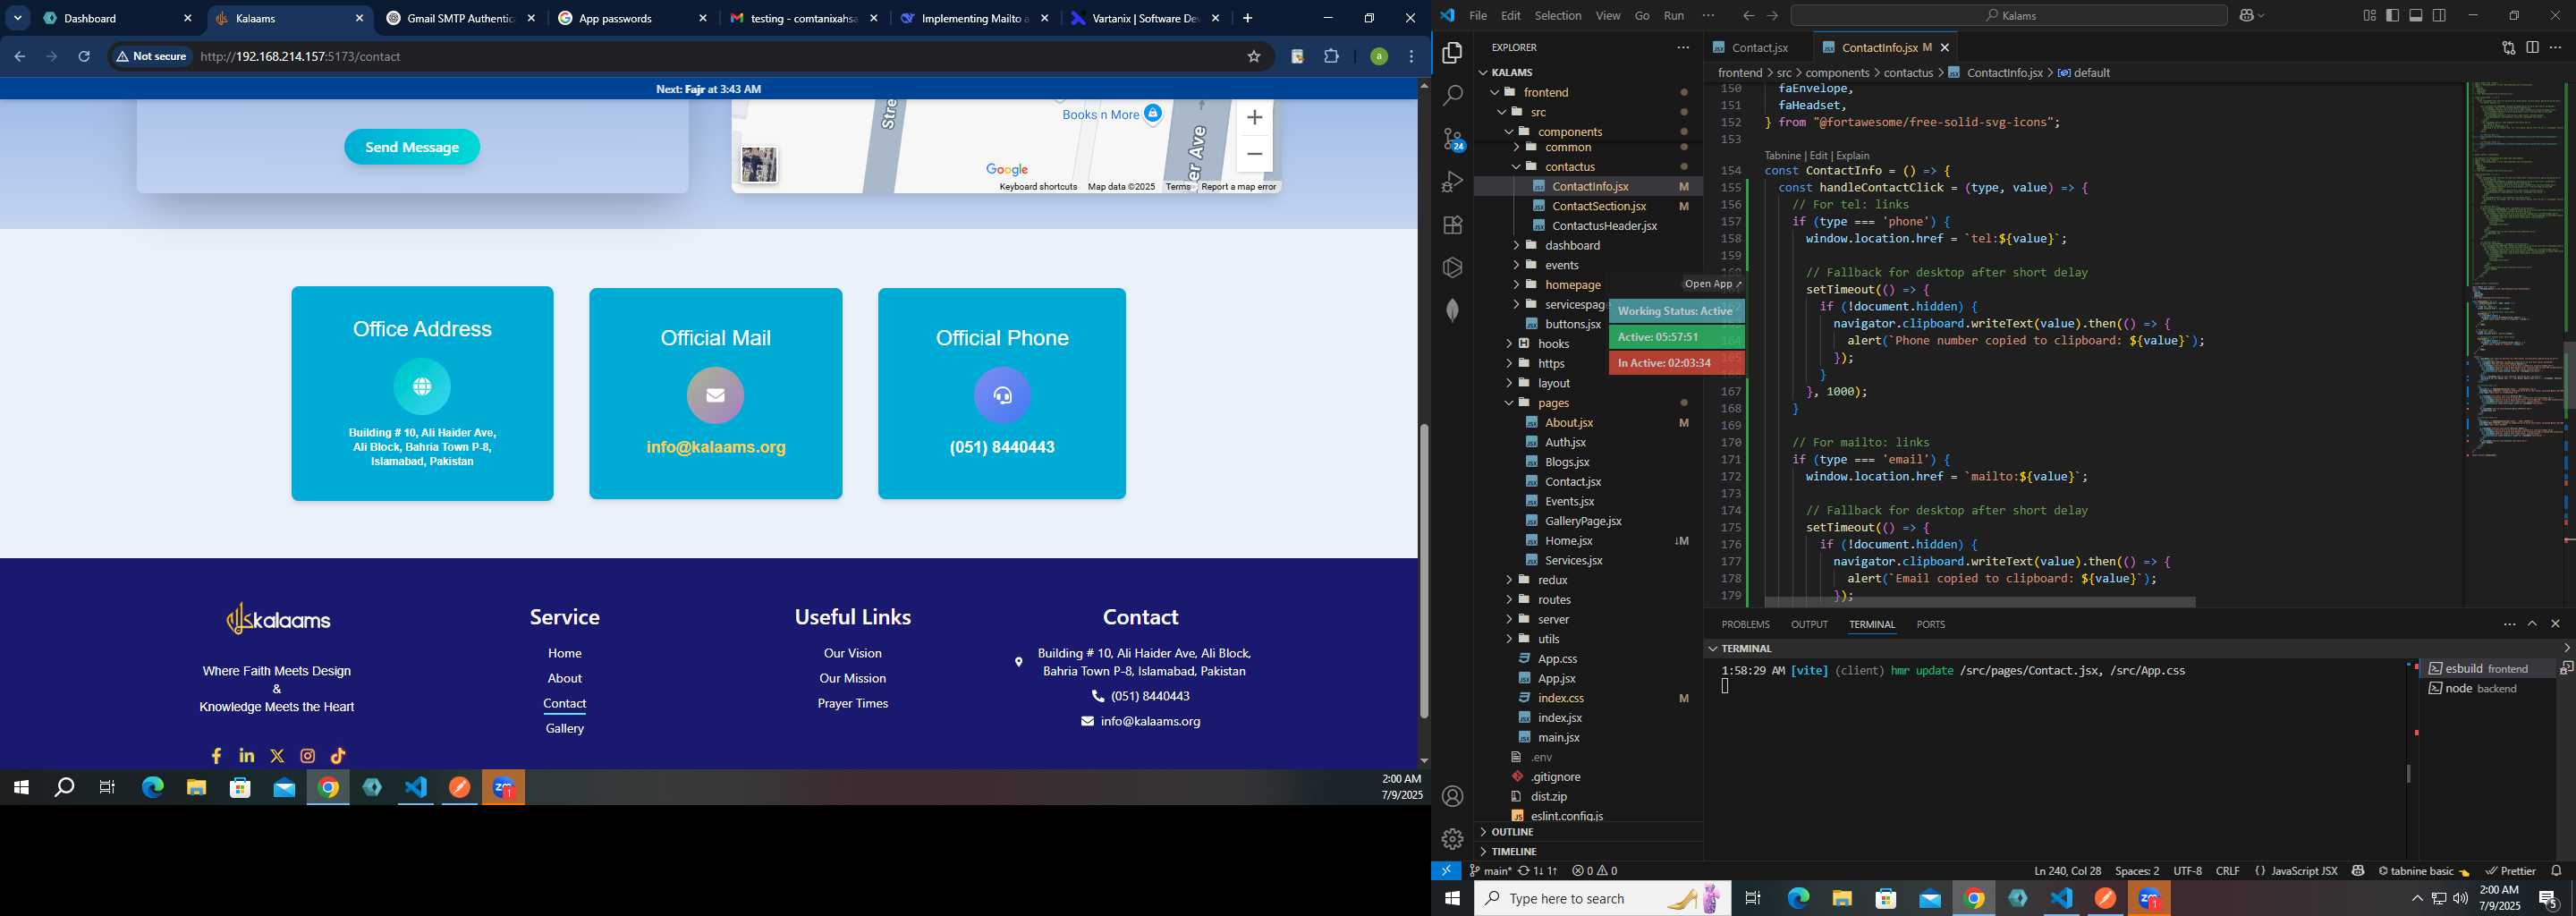Open the Search view in VS Code activity bar
Viewport: 2576px width, 916px height.
point(1452,95)
